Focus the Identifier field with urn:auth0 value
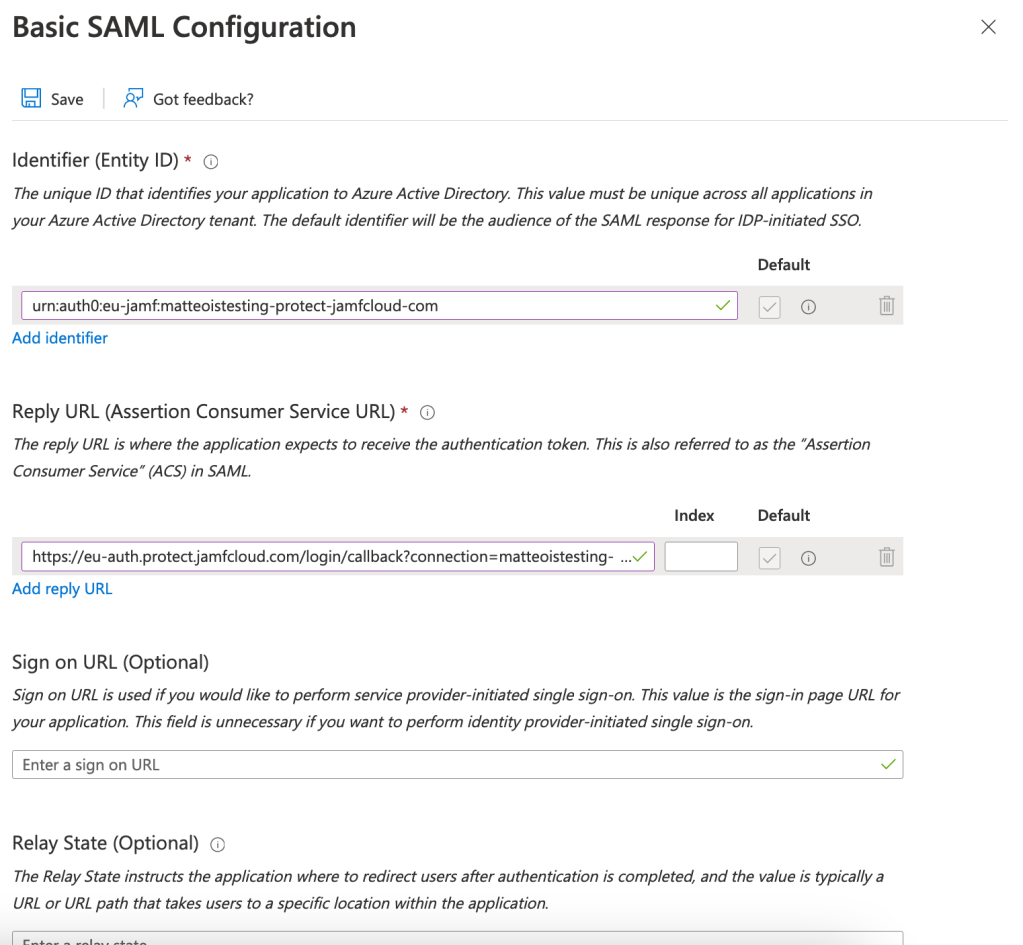 pos(370,306)
